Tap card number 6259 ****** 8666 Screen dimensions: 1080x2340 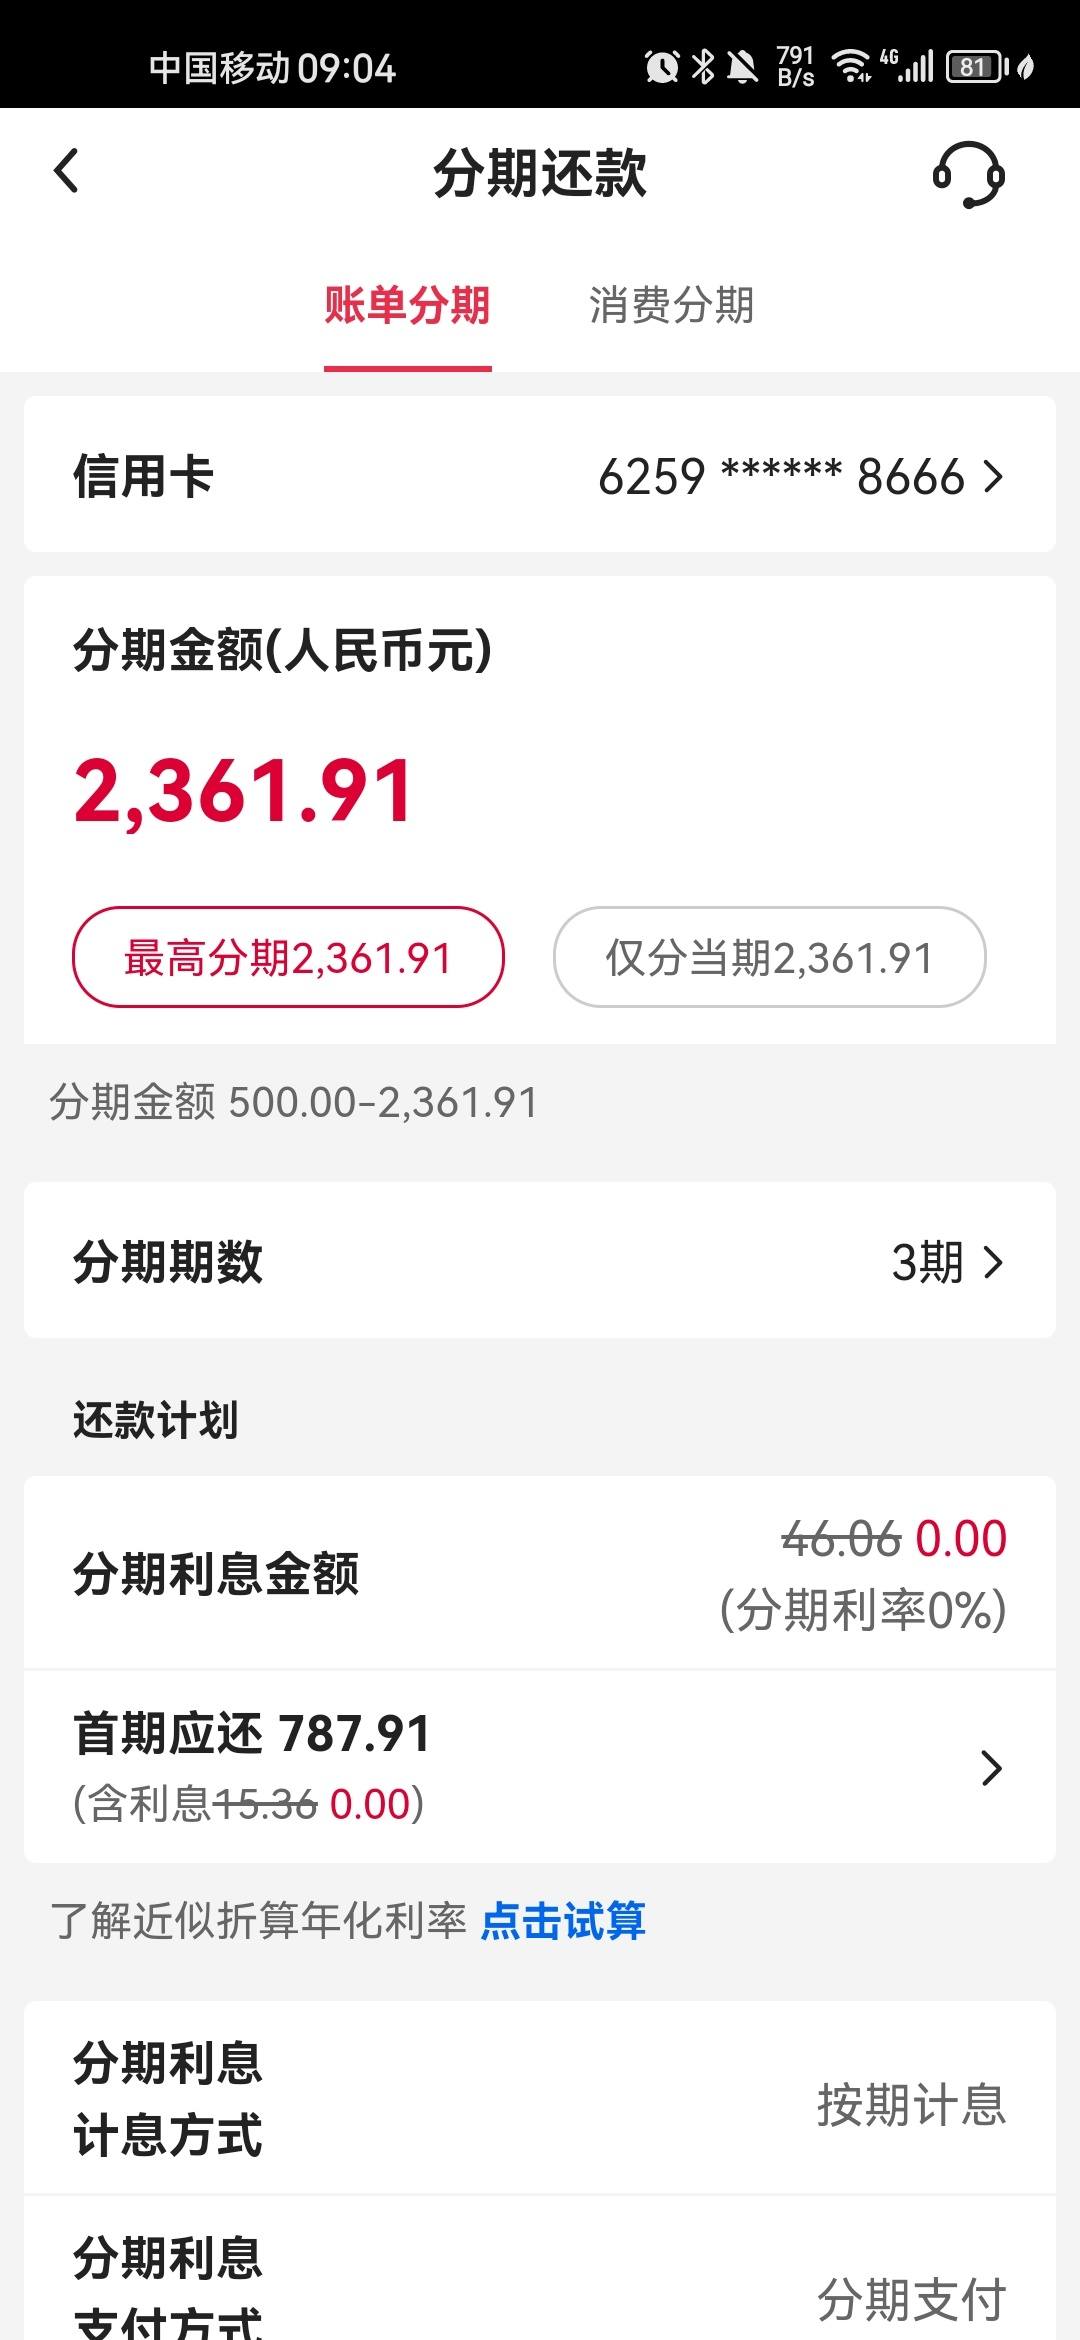pos(781,476)
